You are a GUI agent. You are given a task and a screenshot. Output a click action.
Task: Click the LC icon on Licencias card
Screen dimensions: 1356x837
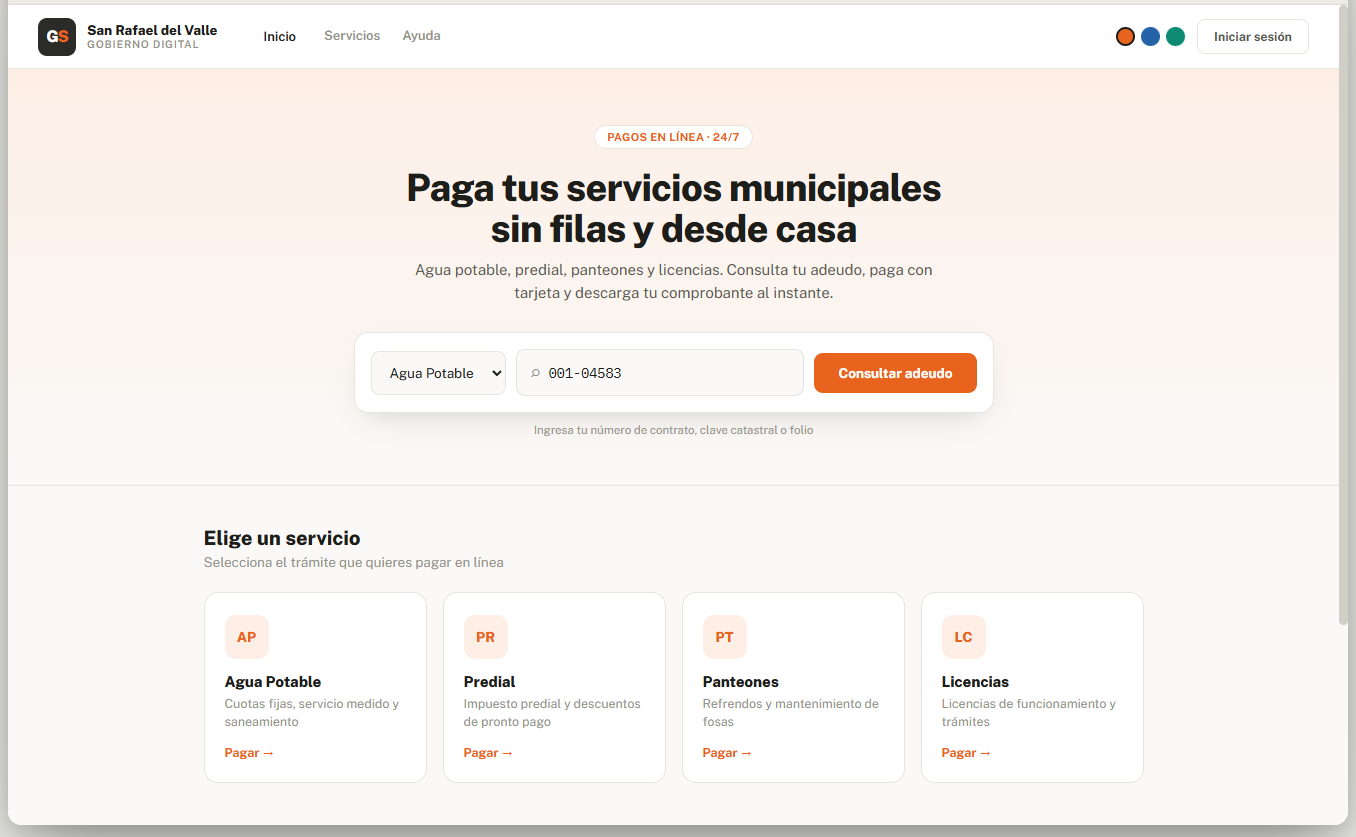[x=964, y=637]
